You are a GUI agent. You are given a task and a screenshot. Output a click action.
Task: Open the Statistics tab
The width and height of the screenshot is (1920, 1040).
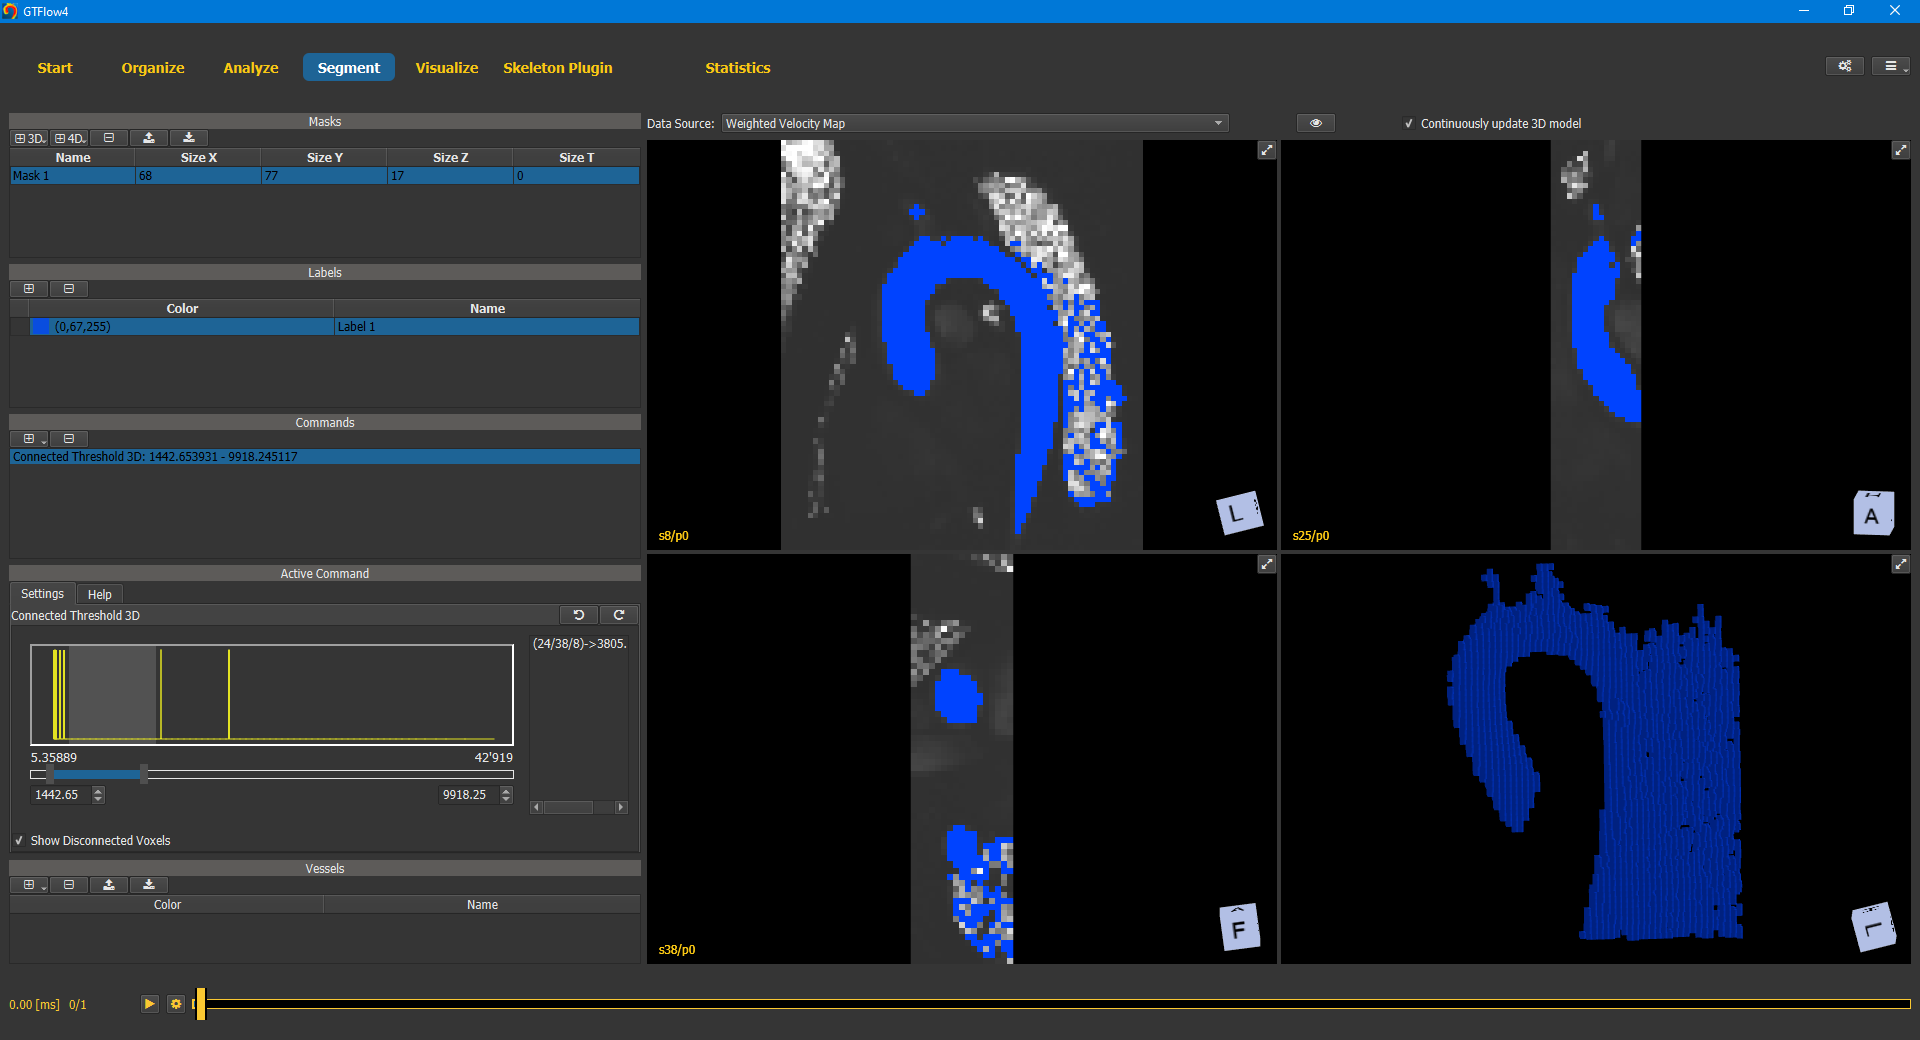pos(738,68)
